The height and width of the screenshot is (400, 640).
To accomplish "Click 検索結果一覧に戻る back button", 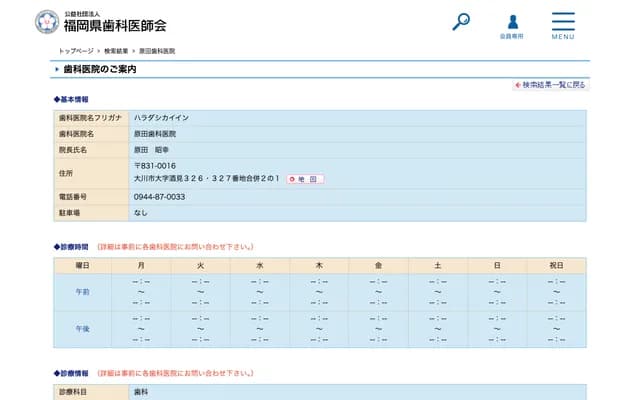I will click(x=550, y=85).
